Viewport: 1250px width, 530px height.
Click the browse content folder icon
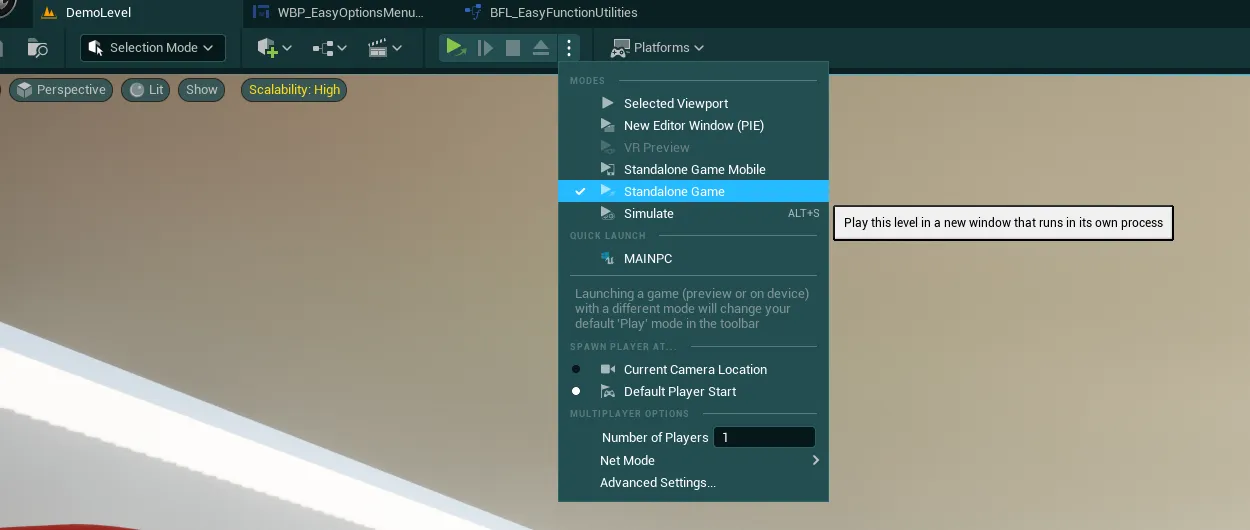point(38,48)
